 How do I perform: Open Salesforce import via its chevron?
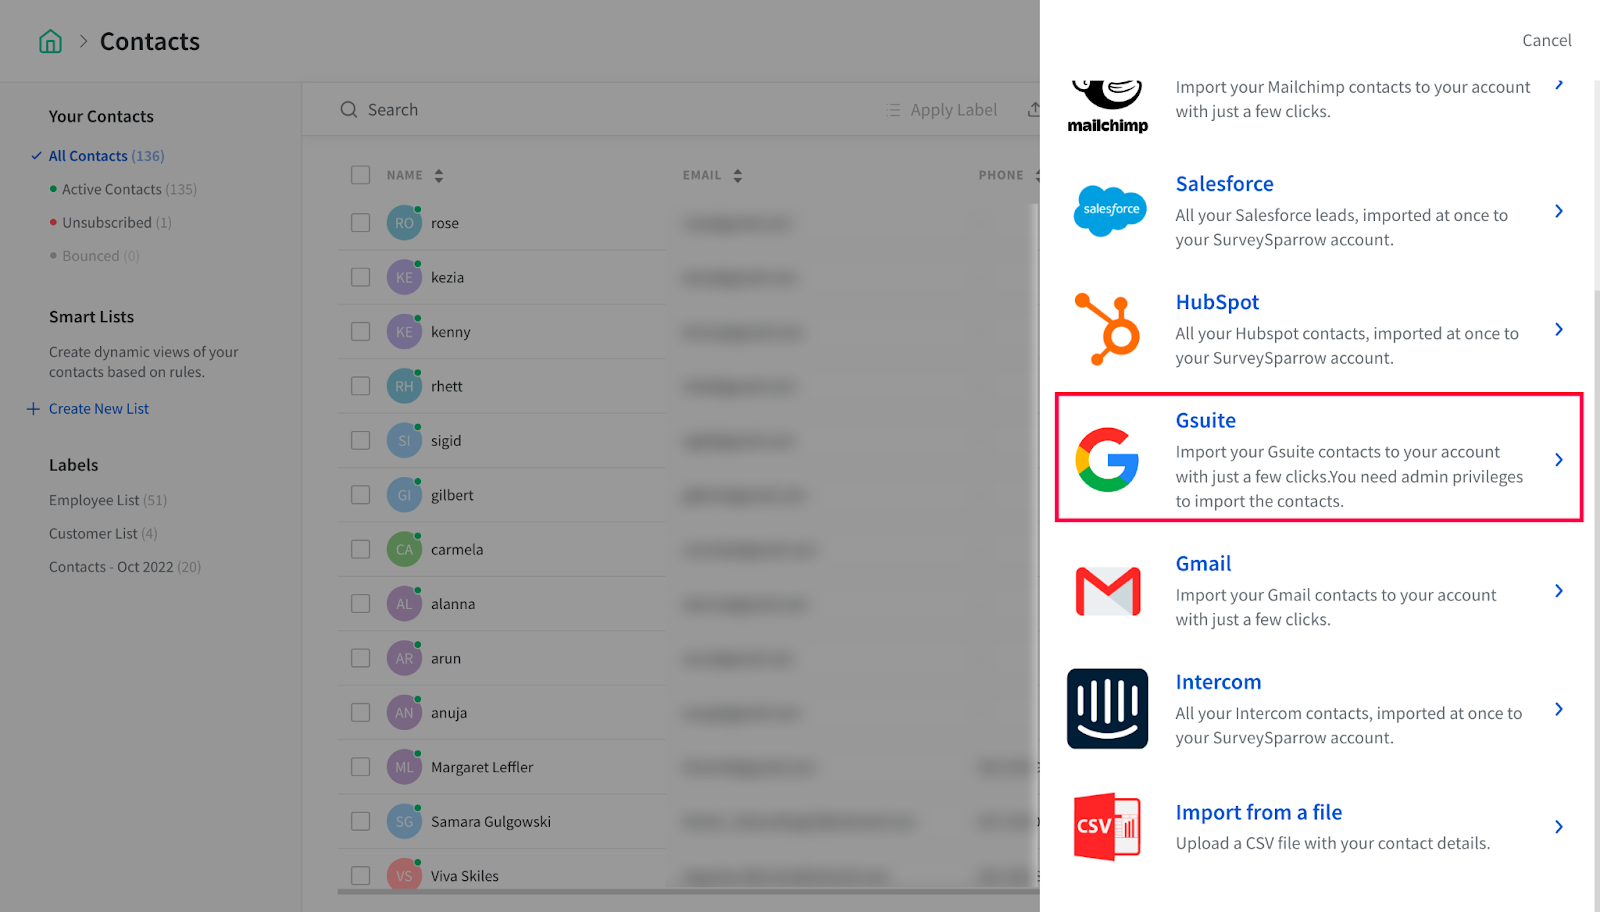point(1559,211)
